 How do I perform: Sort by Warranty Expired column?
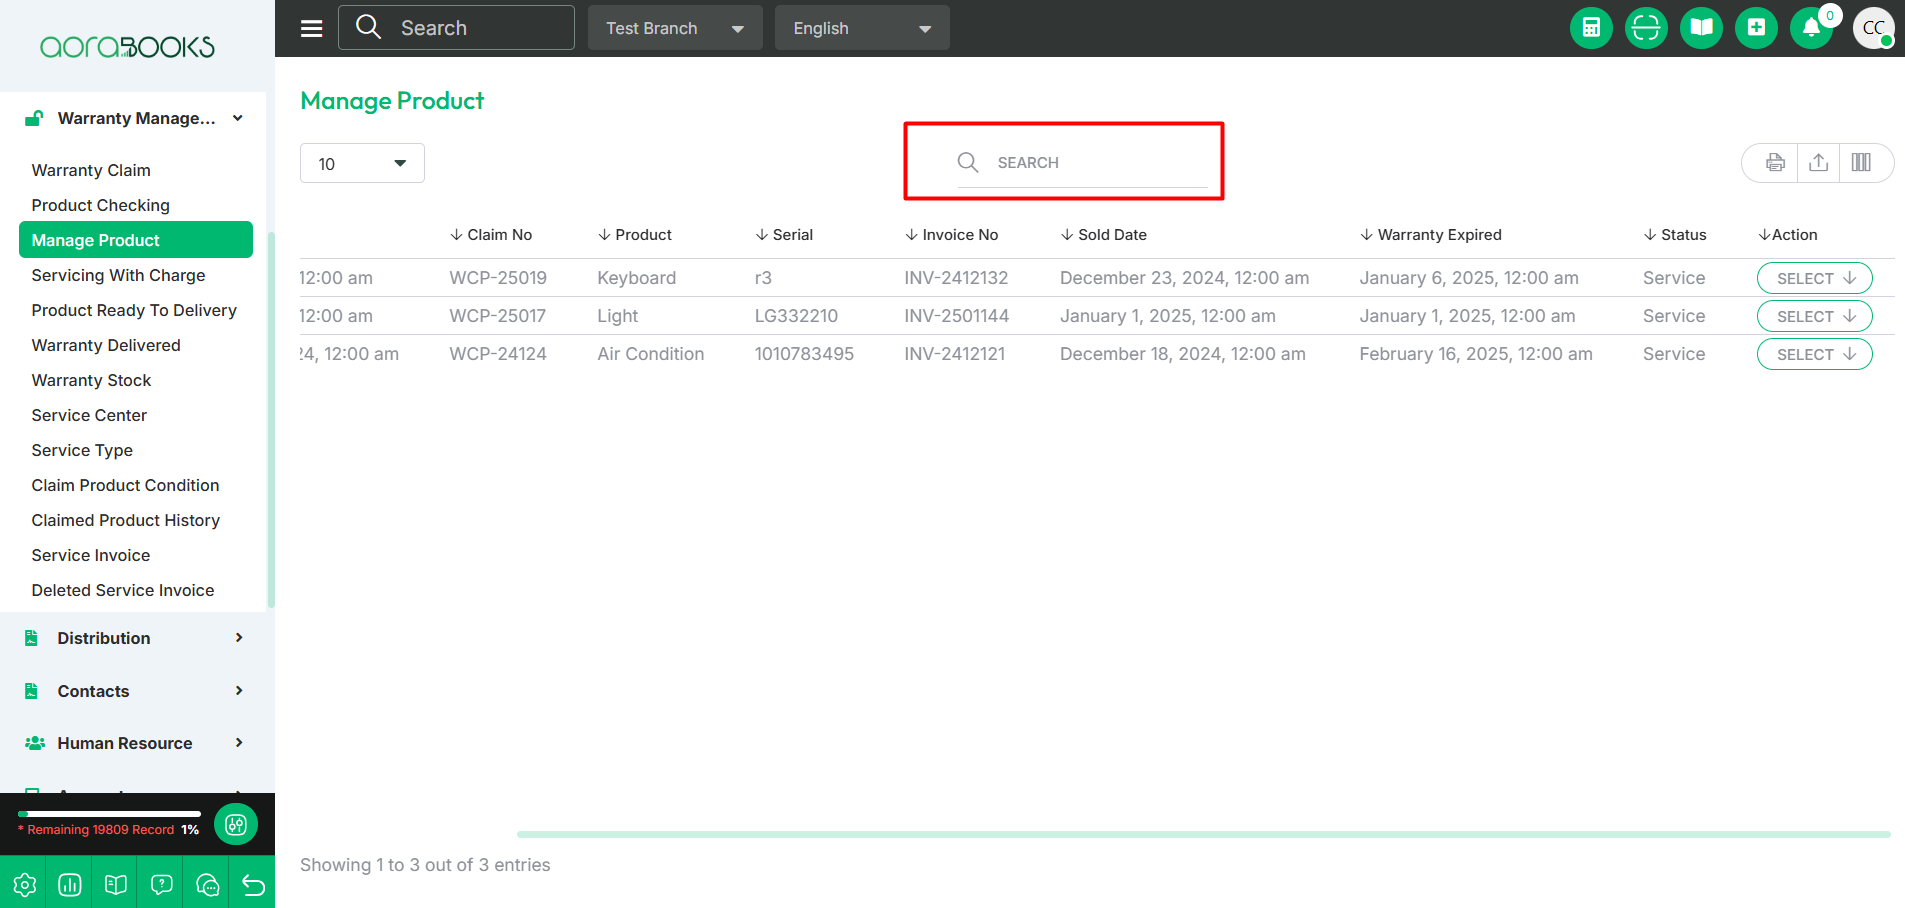(1431, 235)
